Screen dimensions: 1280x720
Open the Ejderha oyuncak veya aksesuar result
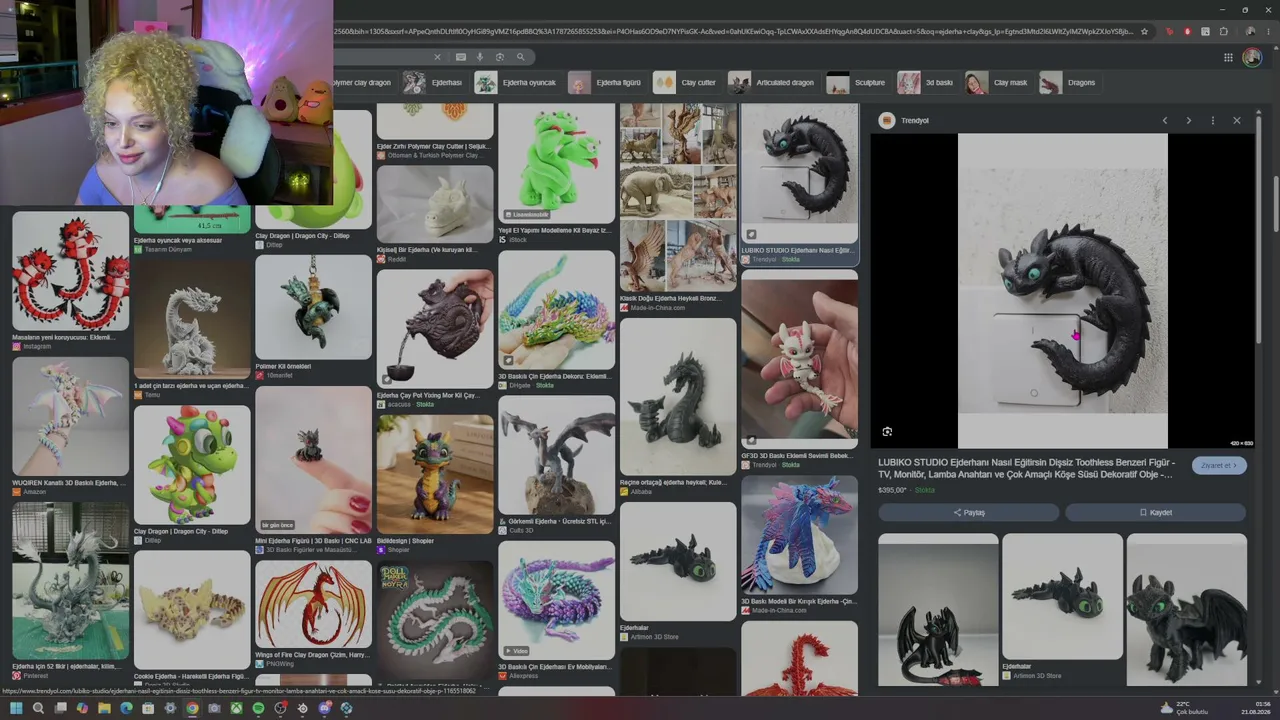click(x=192, y=228)
